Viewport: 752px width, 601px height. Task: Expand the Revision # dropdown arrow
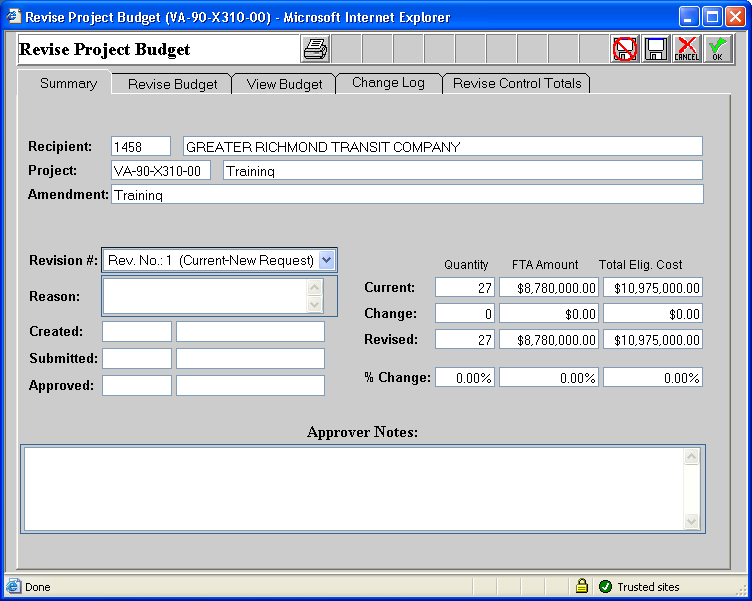(x=327, y=260)
